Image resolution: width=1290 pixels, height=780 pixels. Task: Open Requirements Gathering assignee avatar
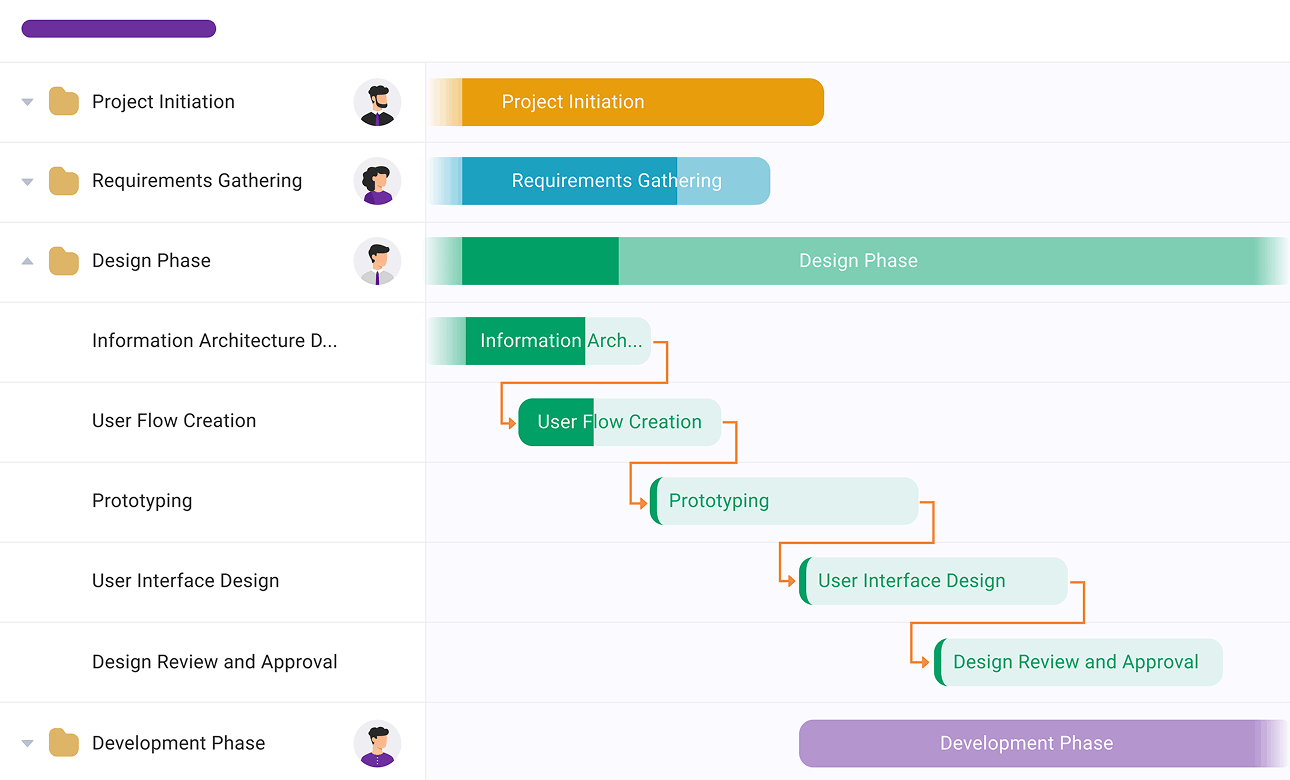coord(377,182)
